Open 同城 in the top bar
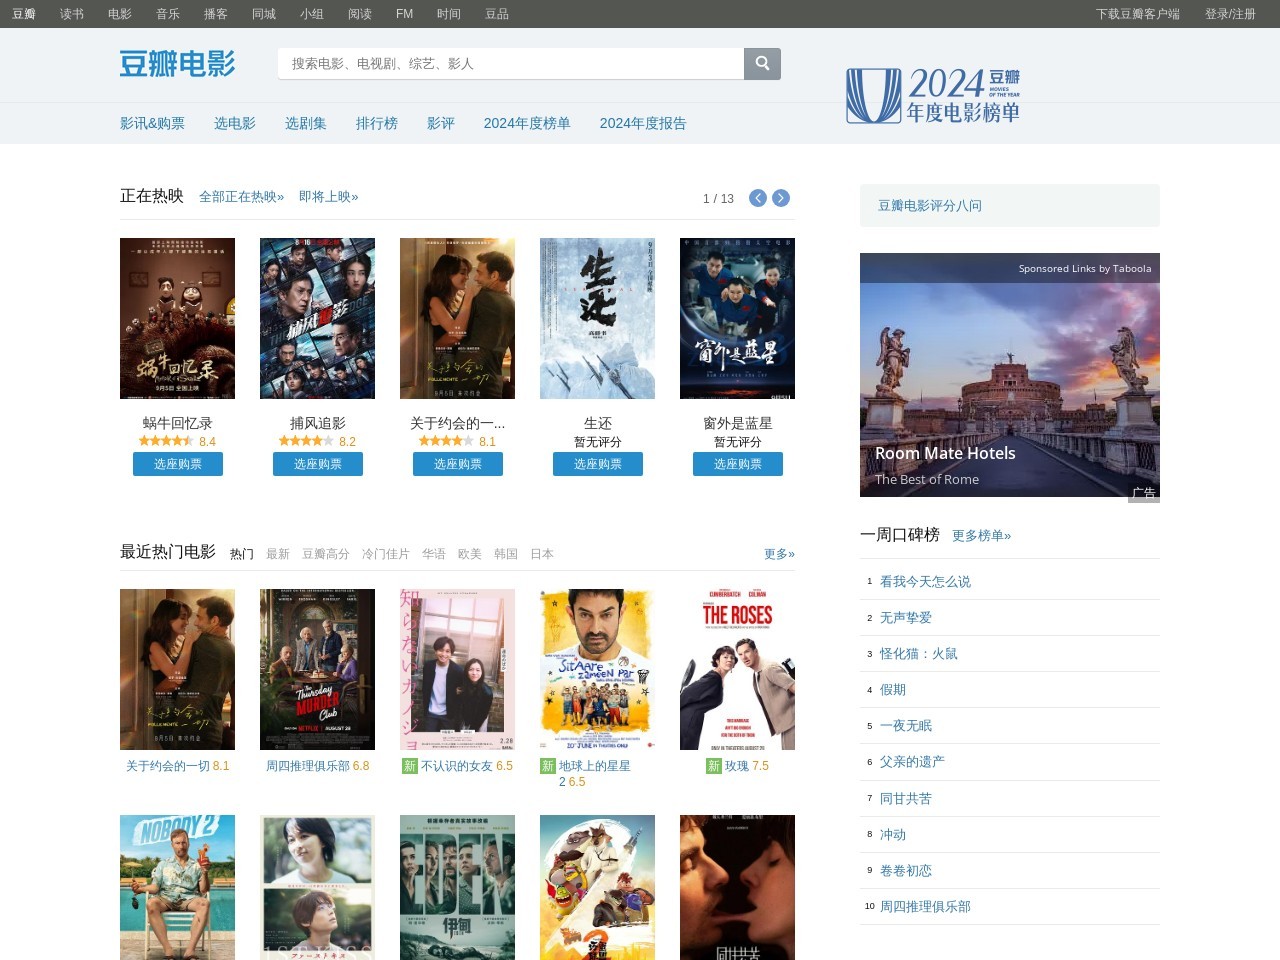Image resolution: width=1280 pixels, height=960 pixels. tap(264, 14)
